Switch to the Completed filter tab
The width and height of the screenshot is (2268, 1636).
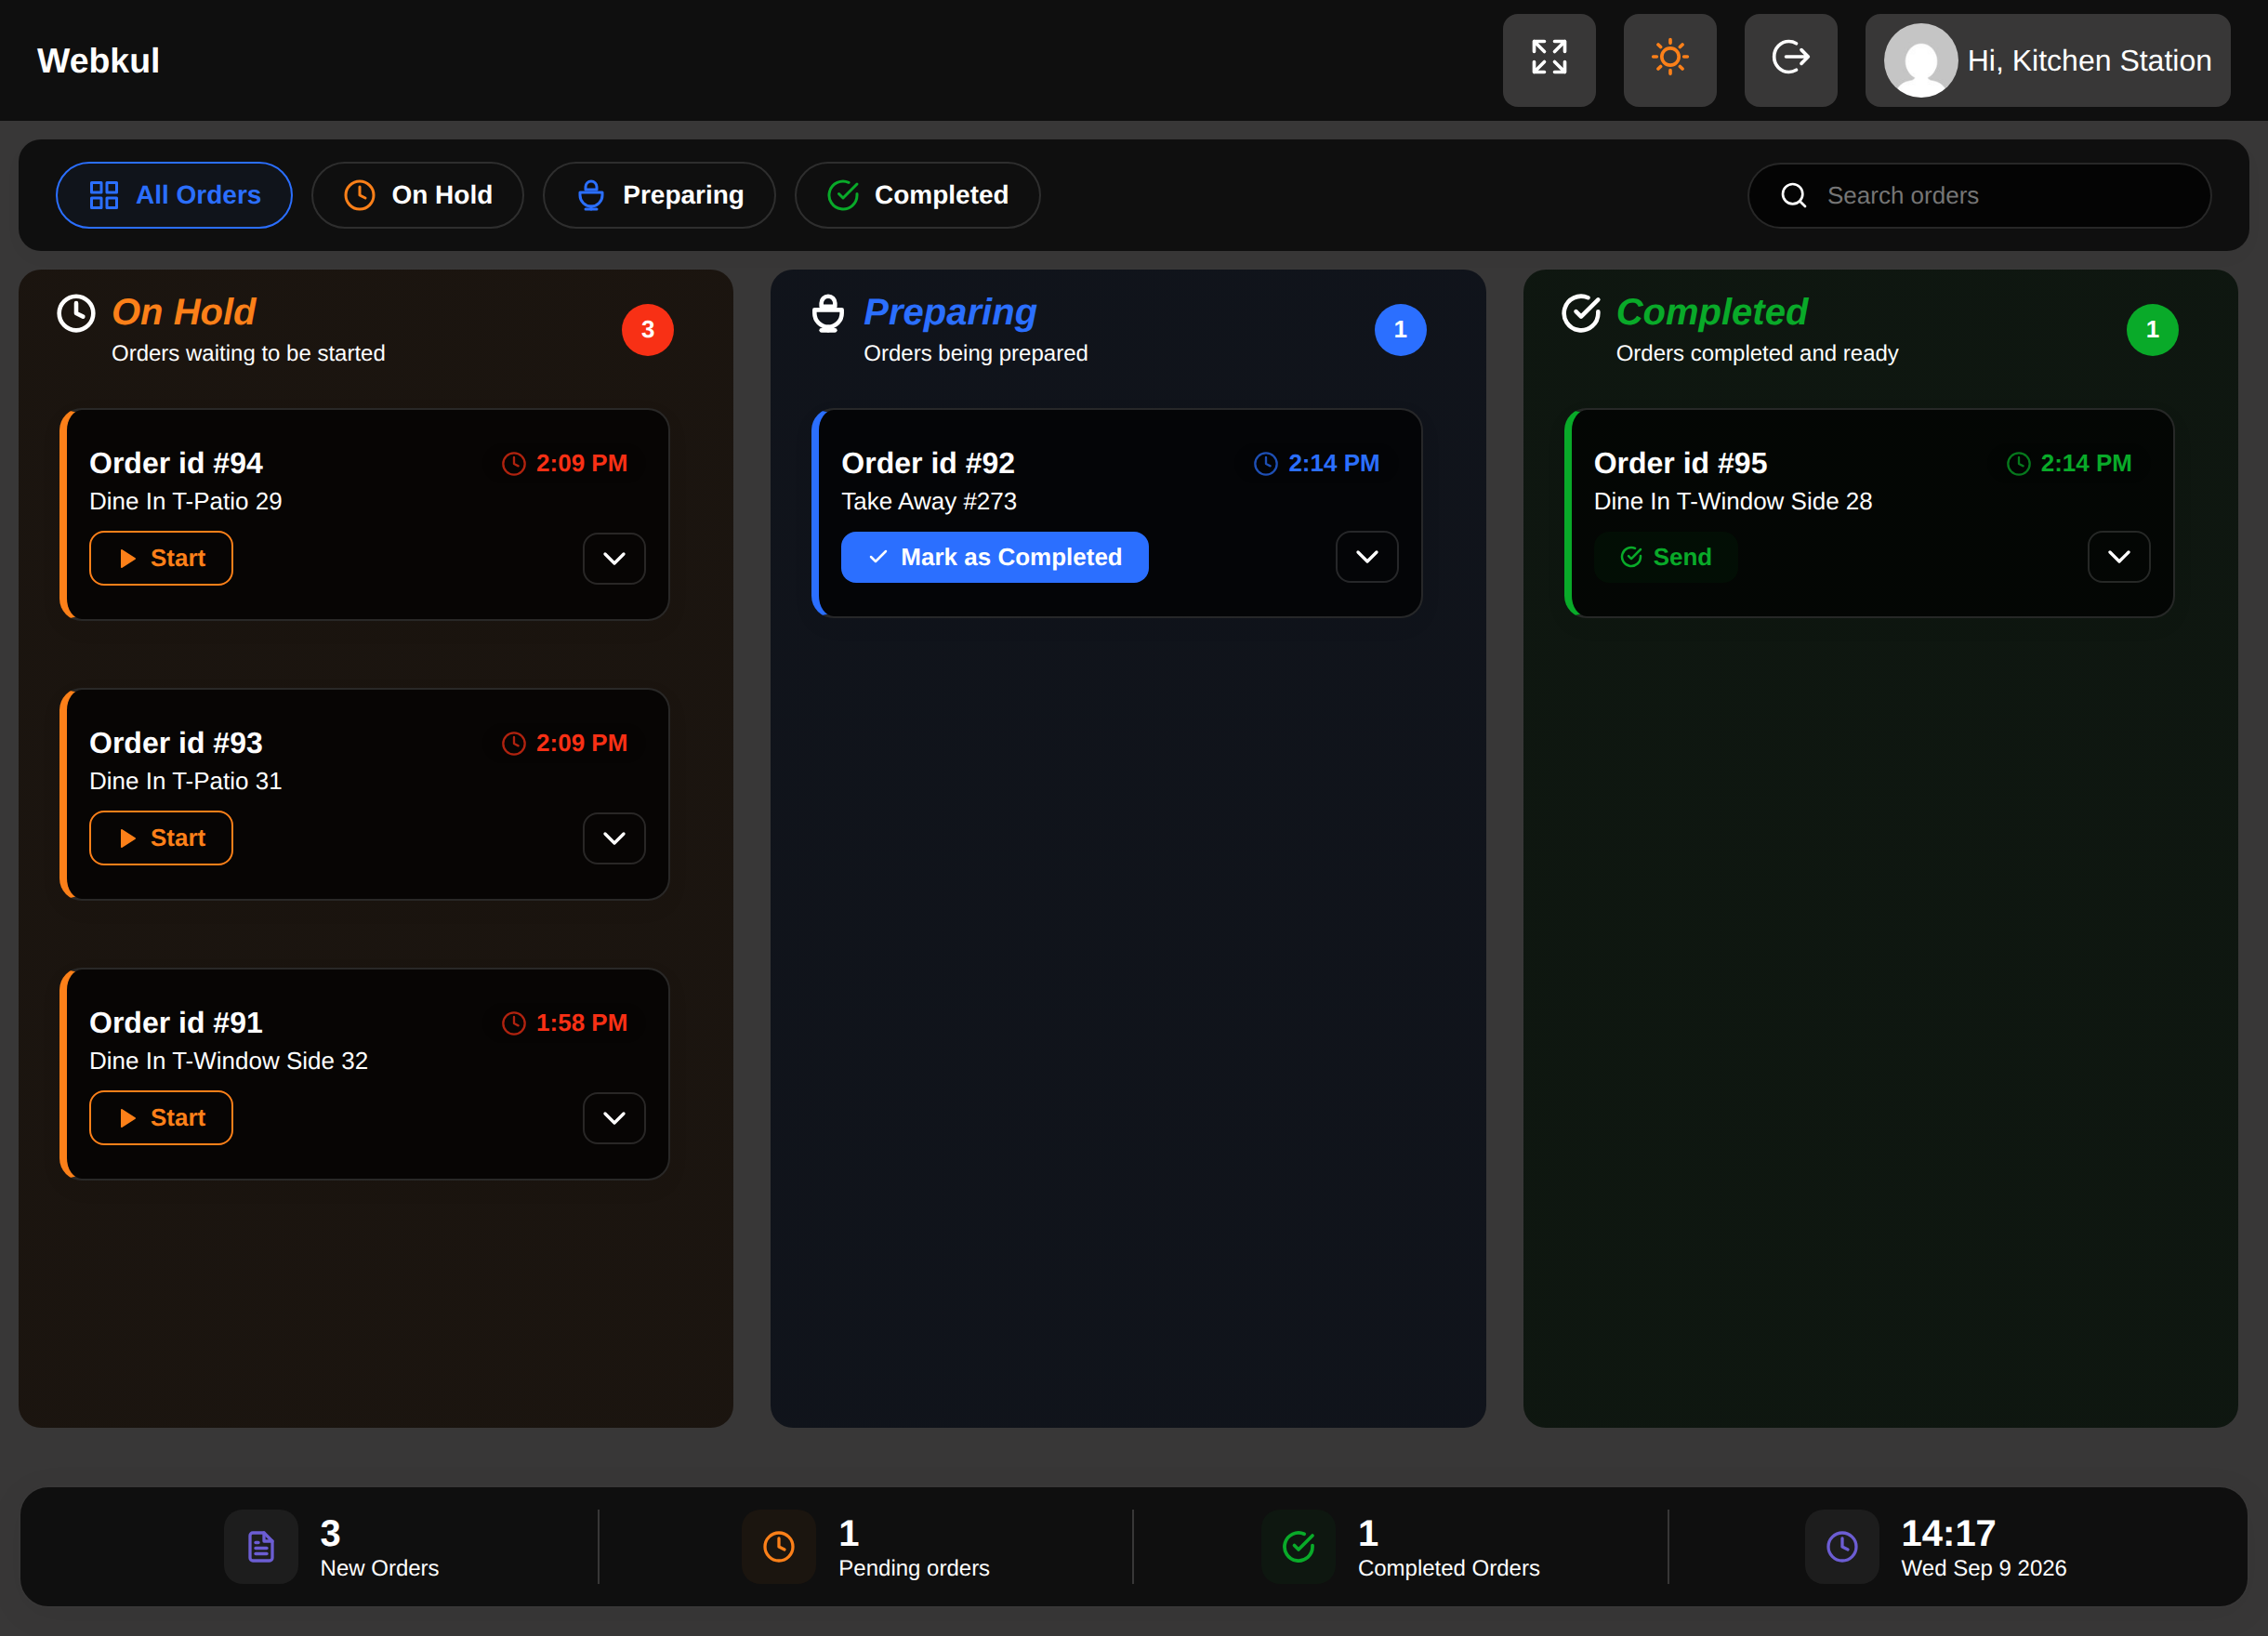point(917,195)
